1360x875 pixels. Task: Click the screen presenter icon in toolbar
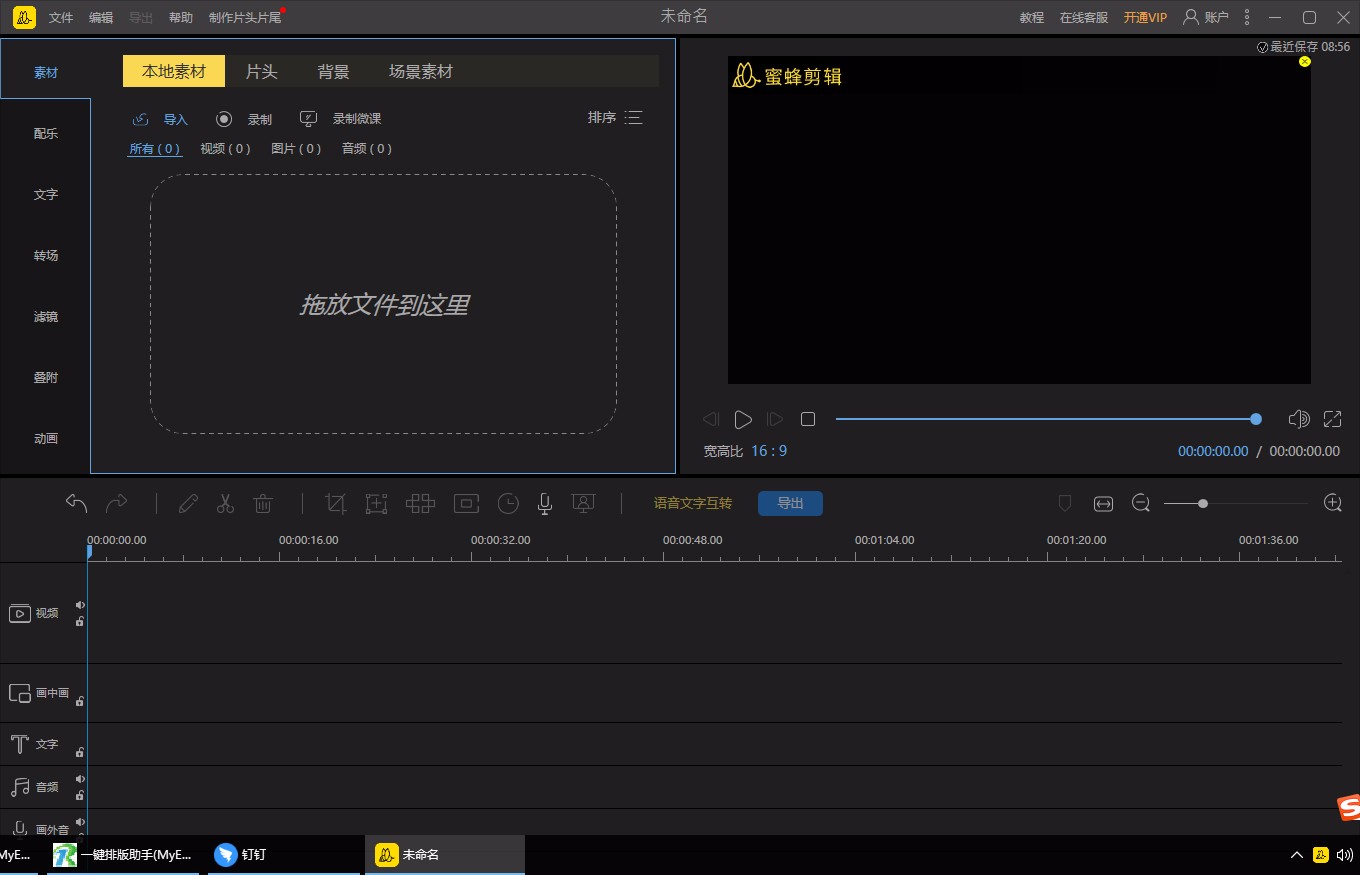pyautogui.click(x=584, y=503)
